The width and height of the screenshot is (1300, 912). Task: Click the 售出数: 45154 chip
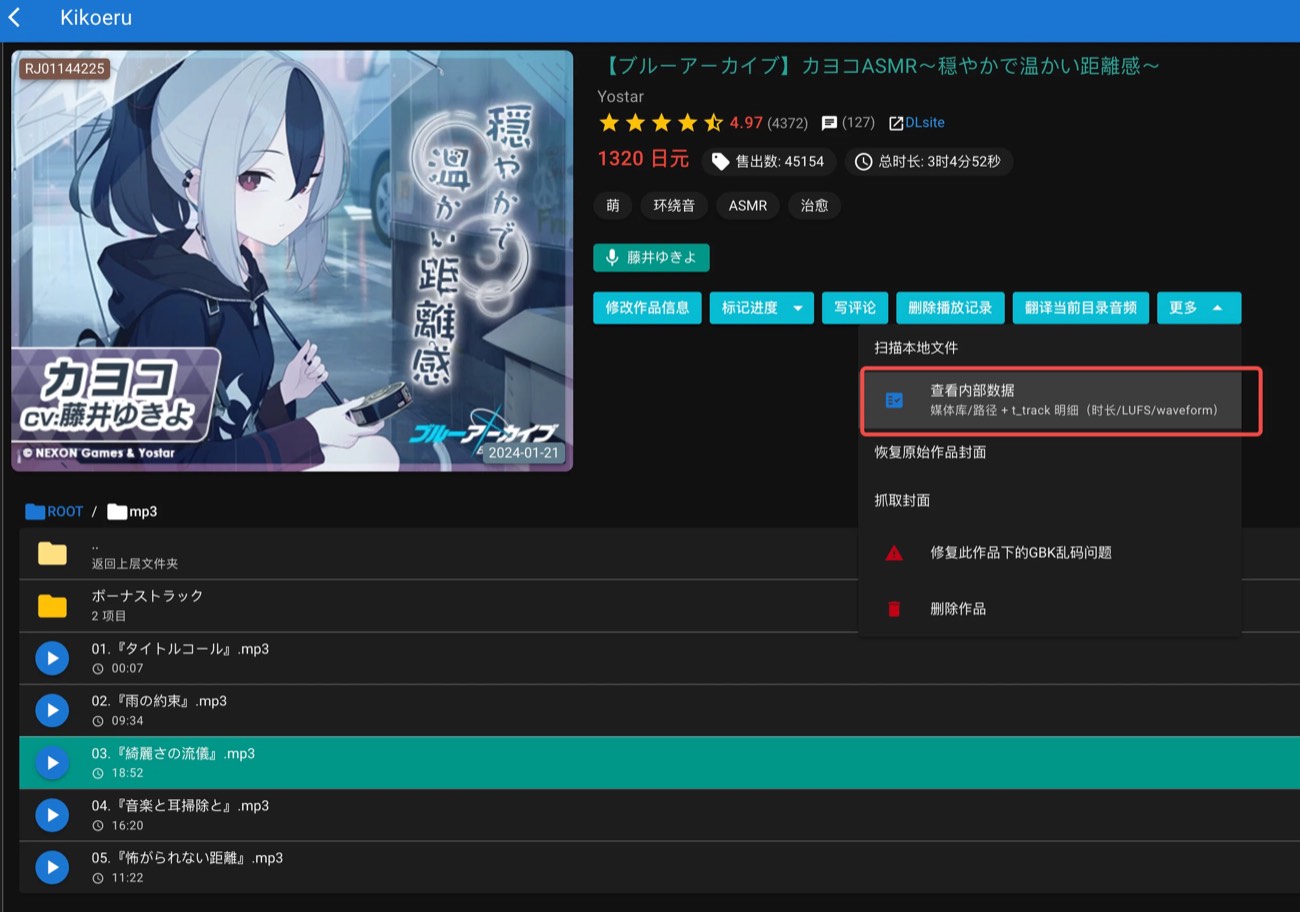769,161
